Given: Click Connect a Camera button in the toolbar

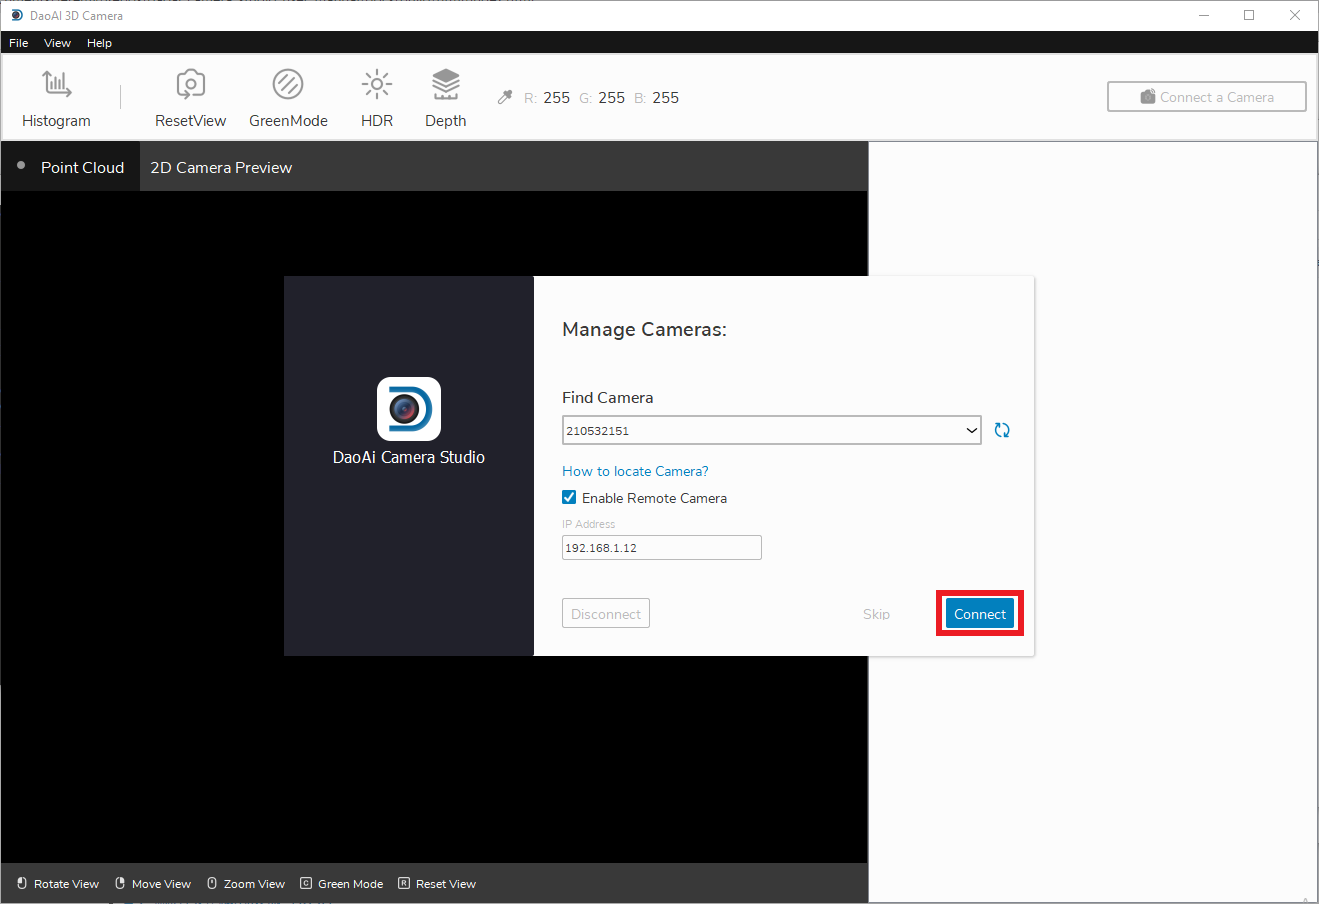Looking at the screenshot, I should point(1206,97).
